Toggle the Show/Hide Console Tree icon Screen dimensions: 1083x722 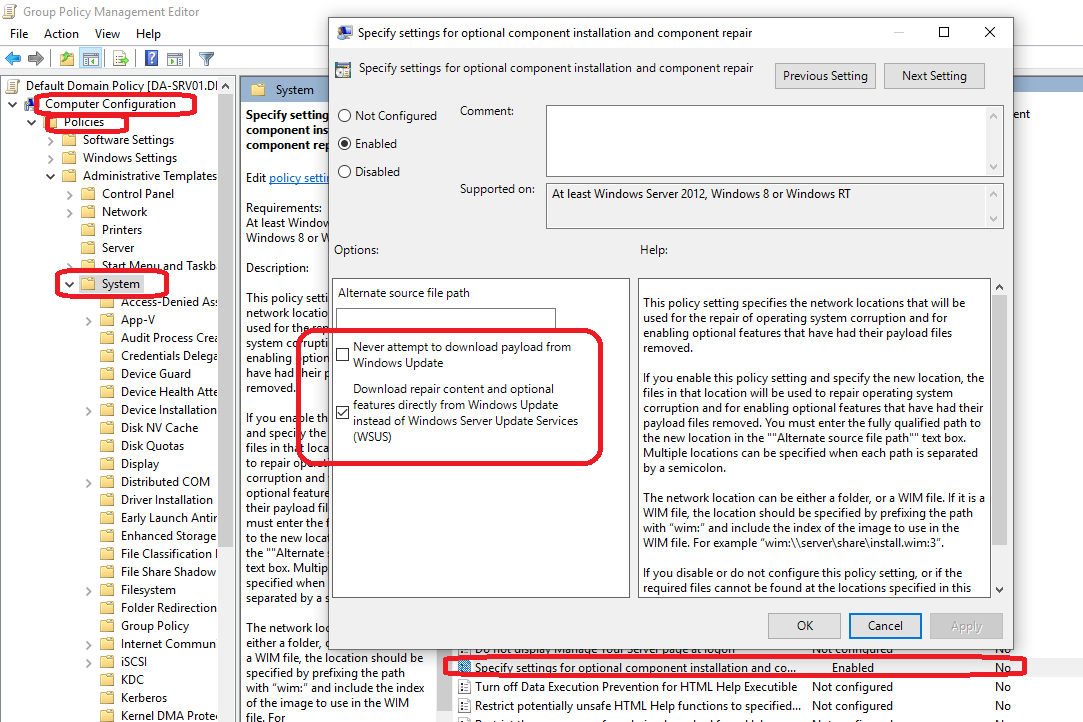(x=90, y=59)
